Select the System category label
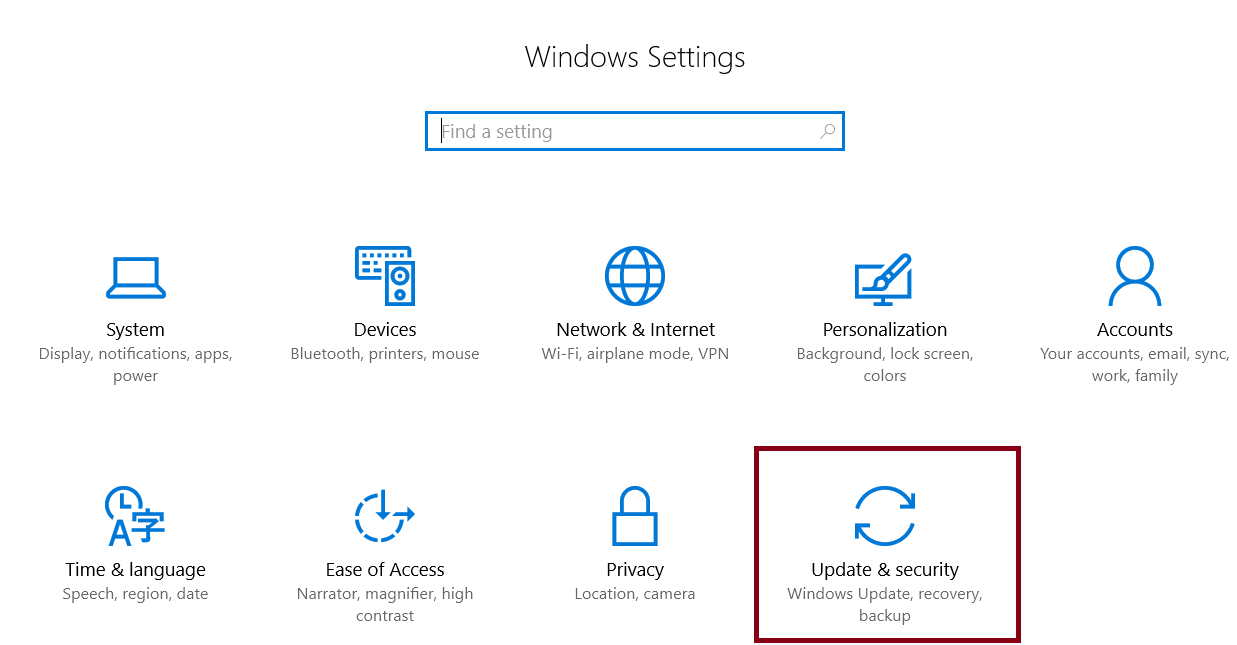1237x645 pixels. pyautogui.click(x=135, y=330)
